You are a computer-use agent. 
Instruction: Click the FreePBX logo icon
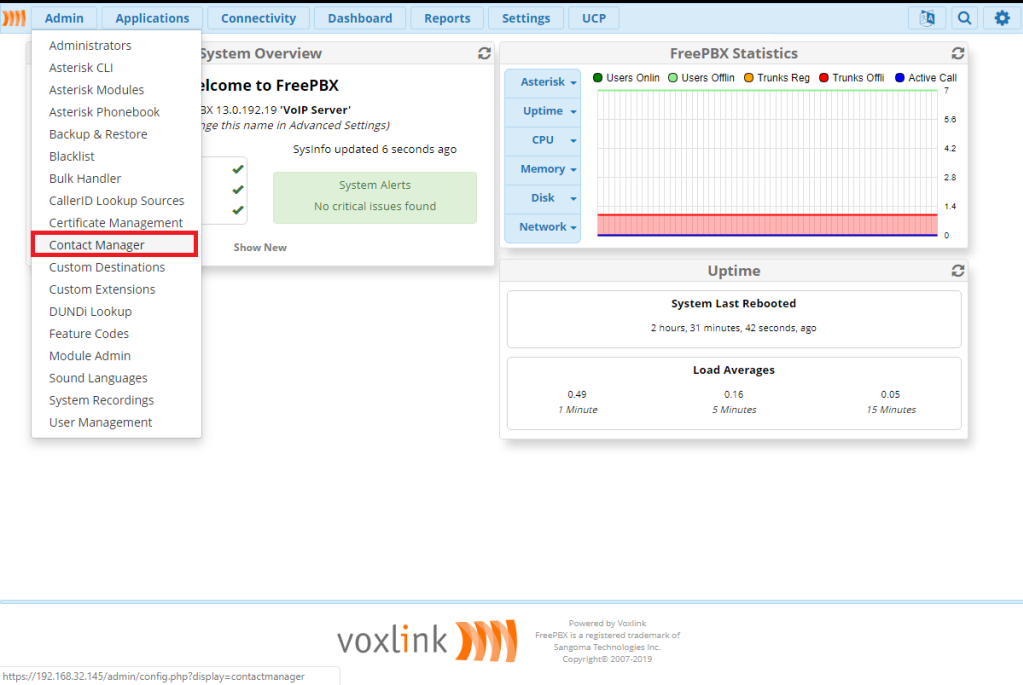pyautogui.click(x=14, y=18)
